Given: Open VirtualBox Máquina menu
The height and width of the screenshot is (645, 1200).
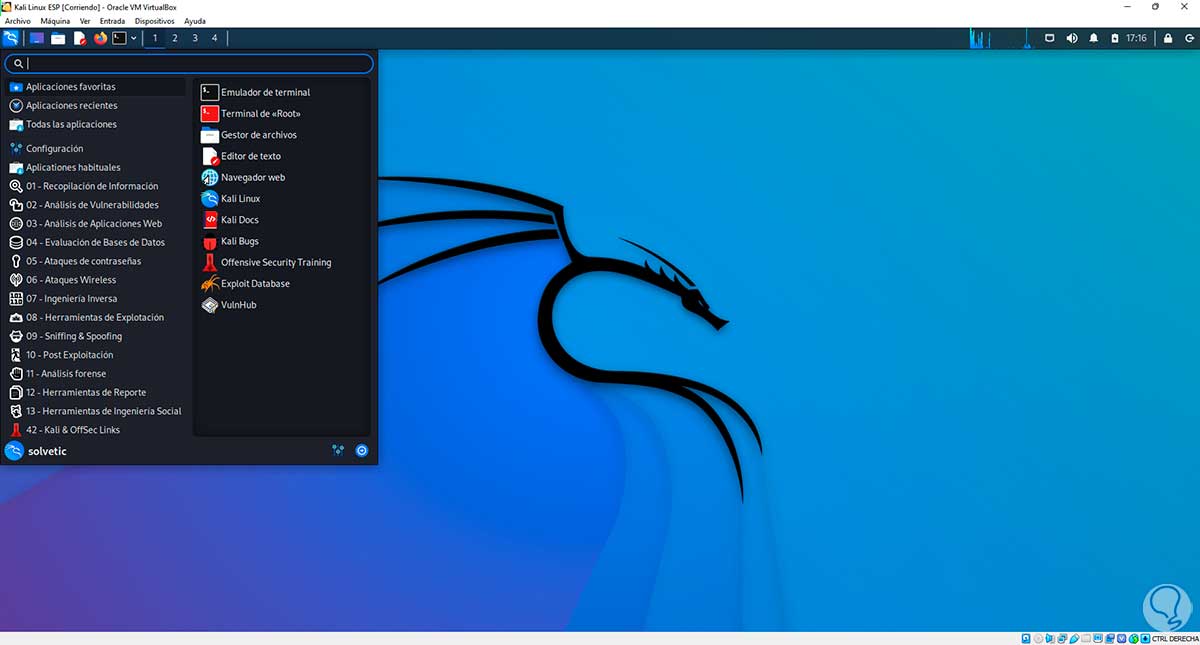Looking at the screenshot, I should click(x=55, y=21).
